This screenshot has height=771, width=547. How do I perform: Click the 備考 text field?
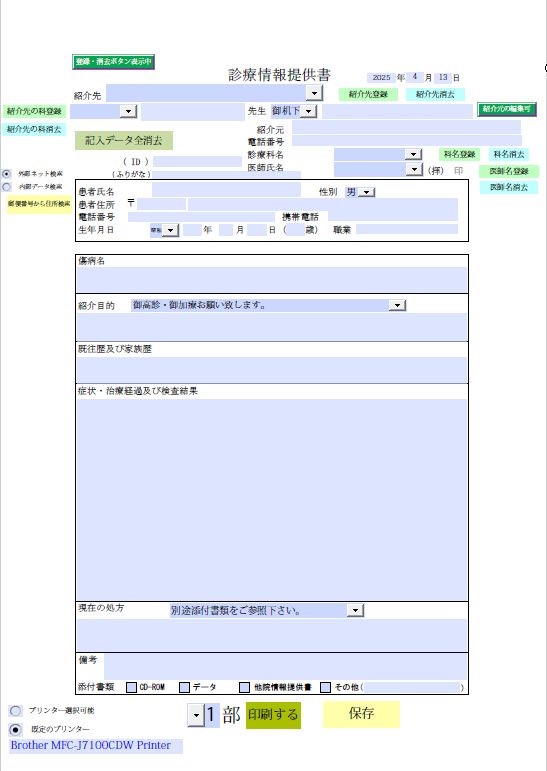tap(286, 666)
